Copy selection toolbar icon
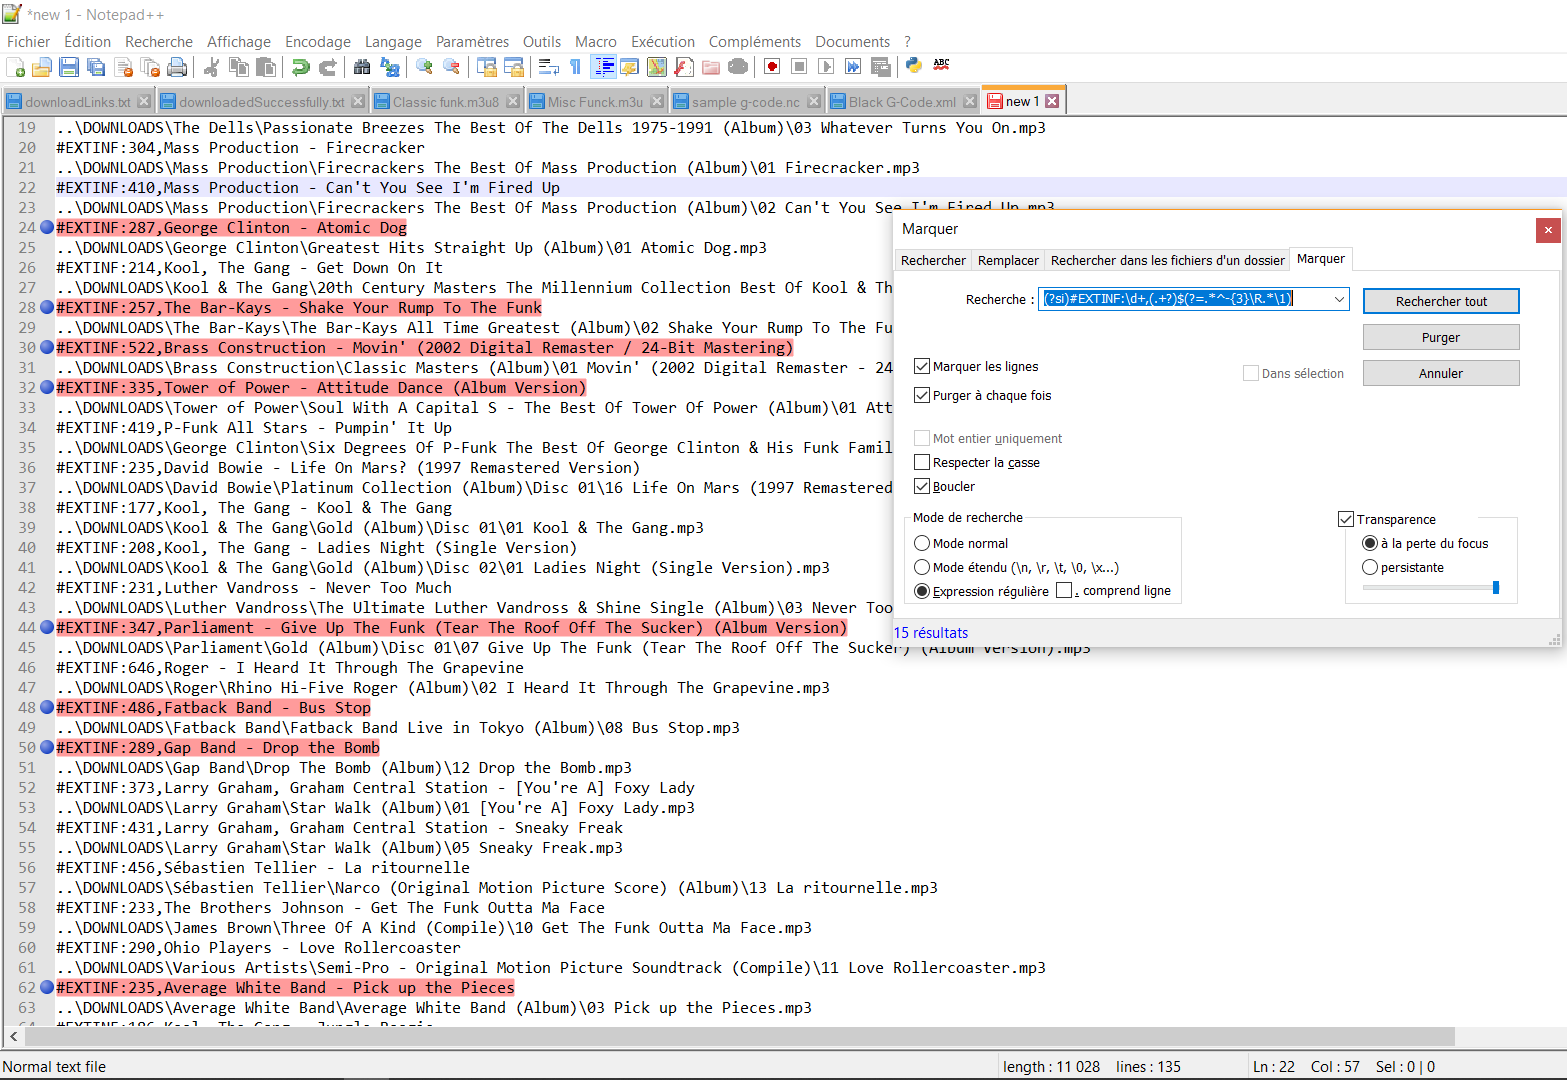 239,67
